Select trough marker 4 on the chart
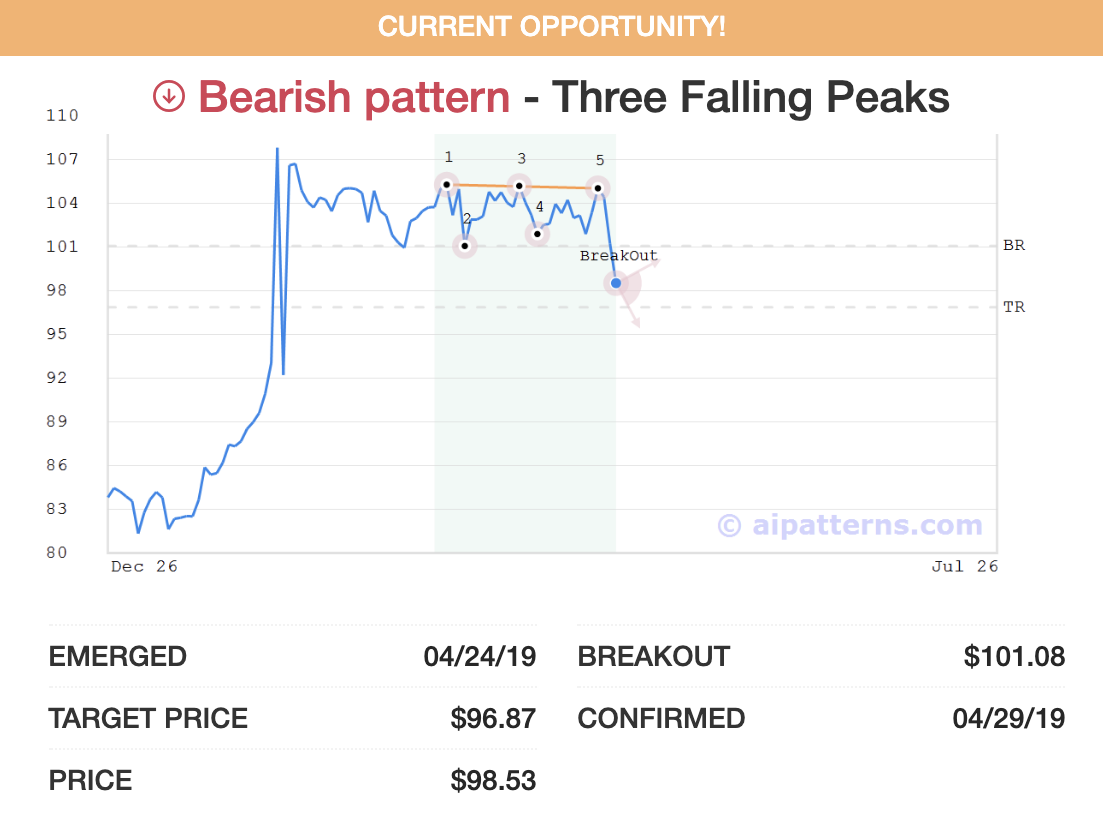Screen dimensions: 1103x814 (538, 234)
